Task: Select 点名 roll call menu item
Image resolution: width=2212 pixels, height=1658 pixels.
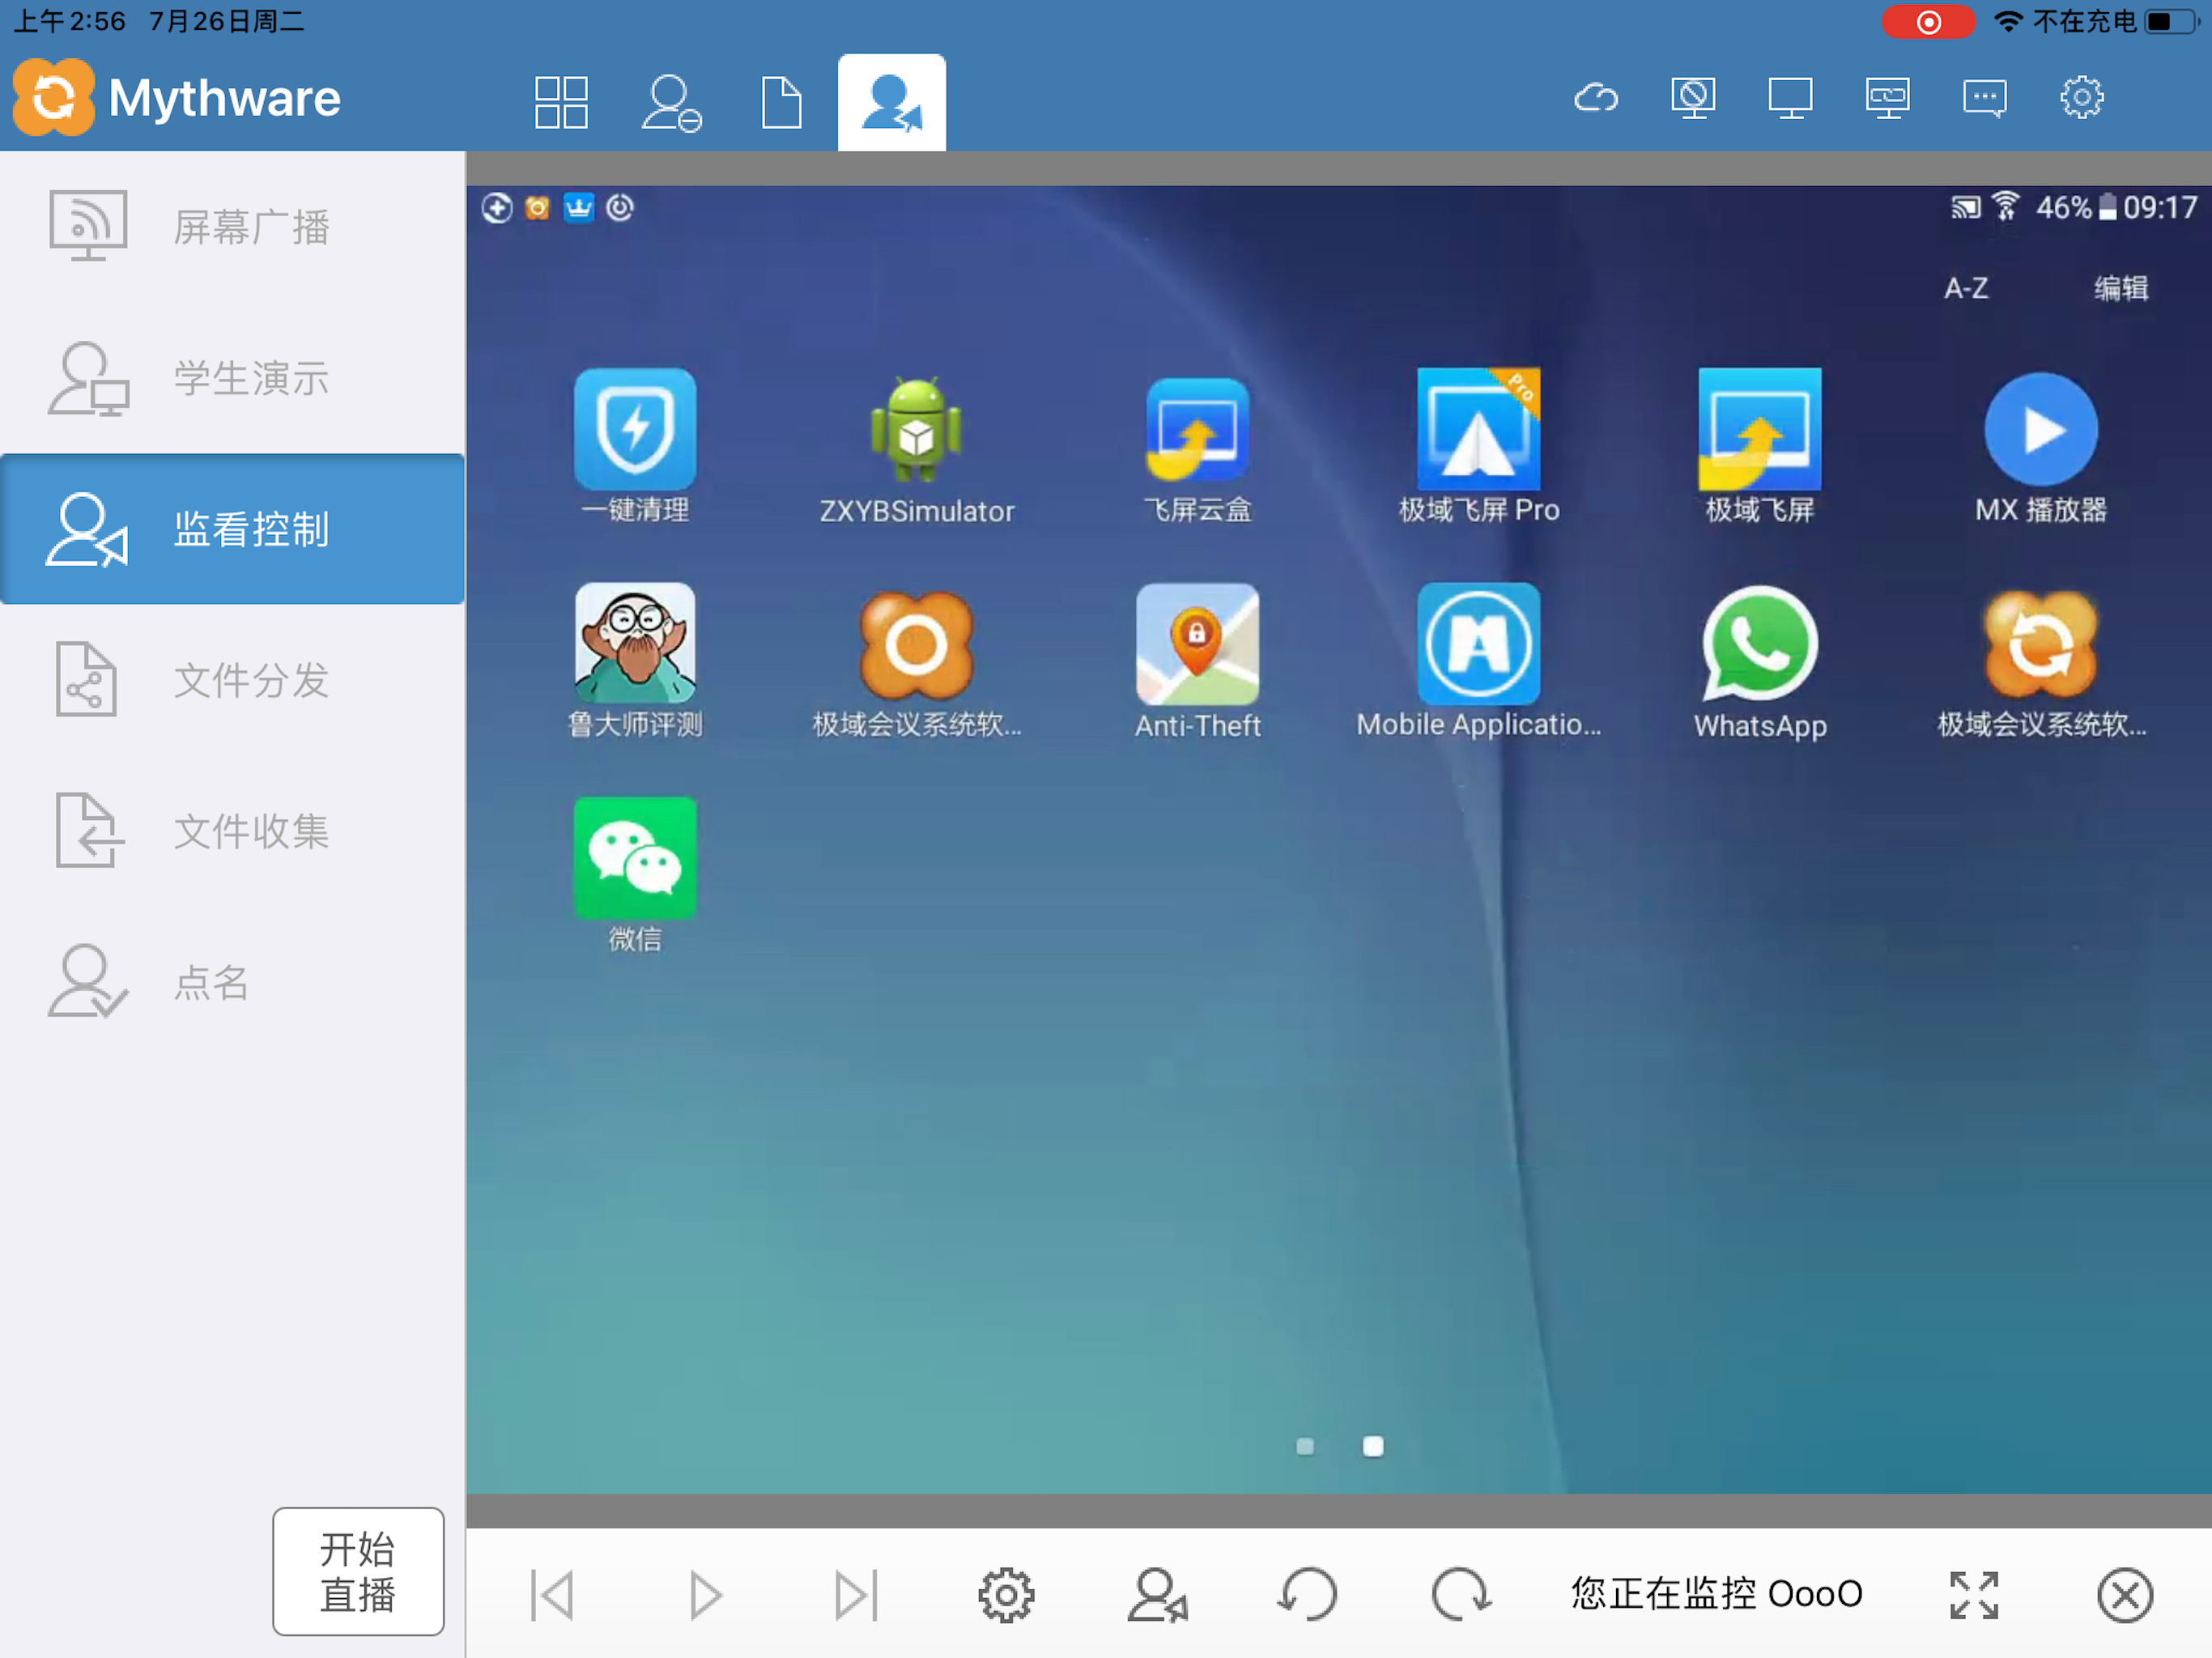Action: click(x=232, y=982)
